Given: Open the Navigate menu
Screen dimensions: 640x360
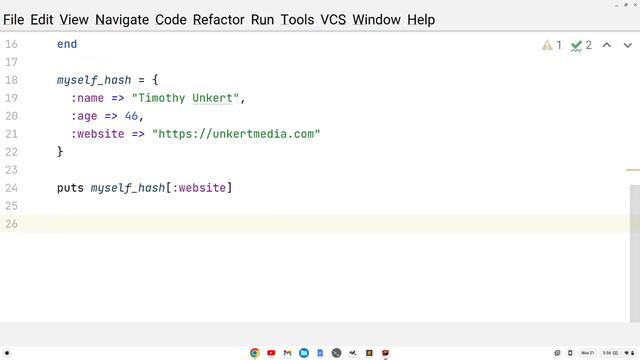Looking at the screenshot, I should coord(122,20).
